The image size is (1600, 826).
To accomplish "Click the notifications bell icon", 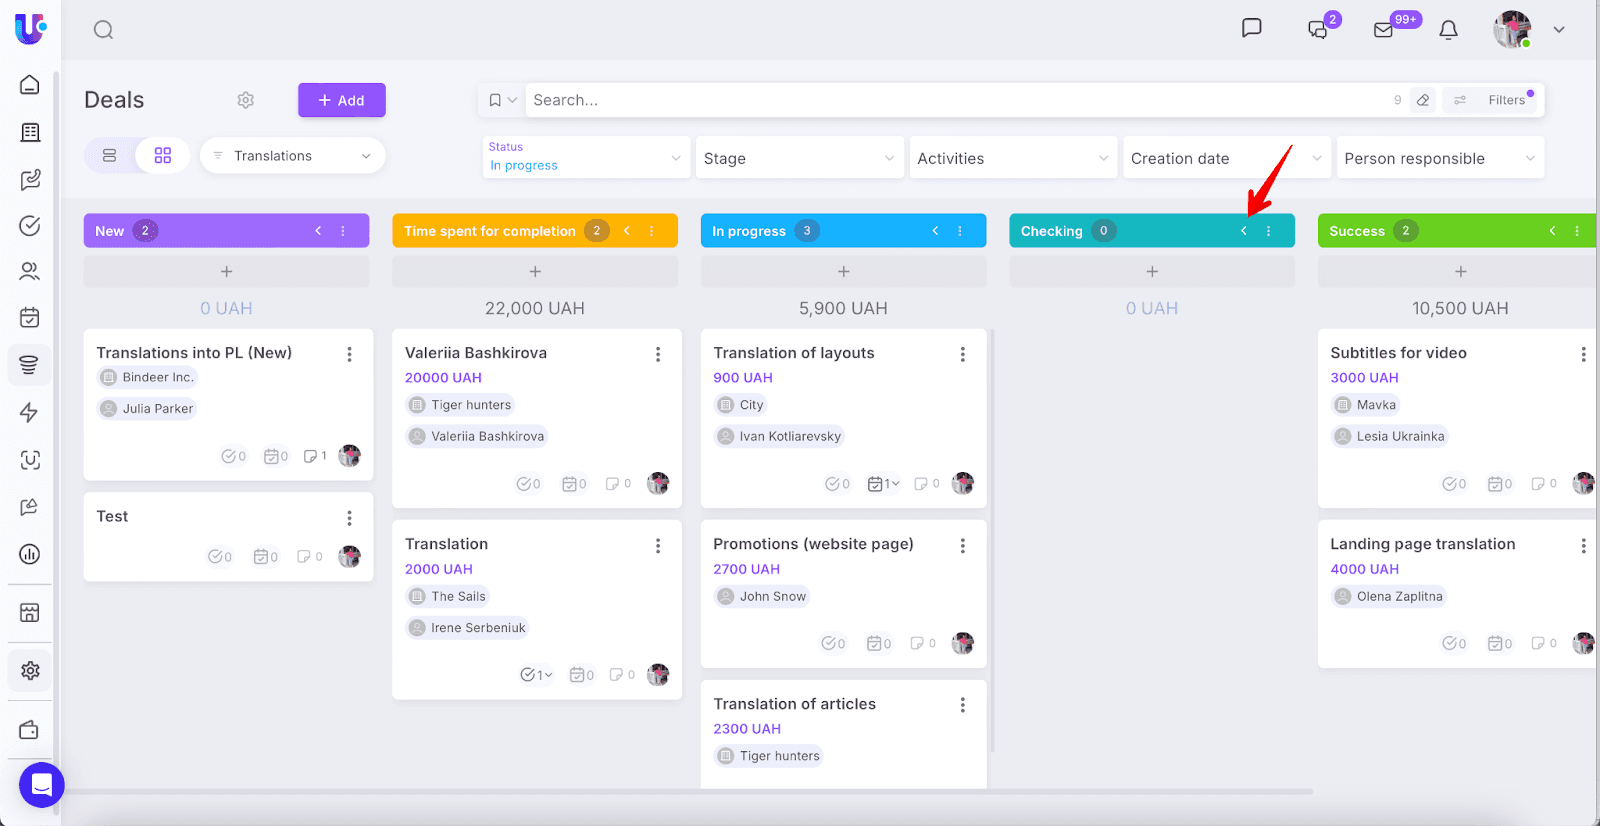I will pyautogui.click(x=1448, y=30).
